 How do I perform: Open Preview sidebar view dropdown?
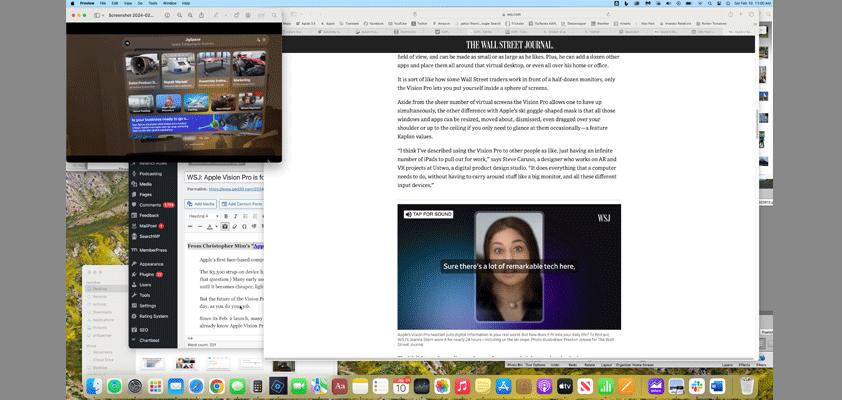103,15
